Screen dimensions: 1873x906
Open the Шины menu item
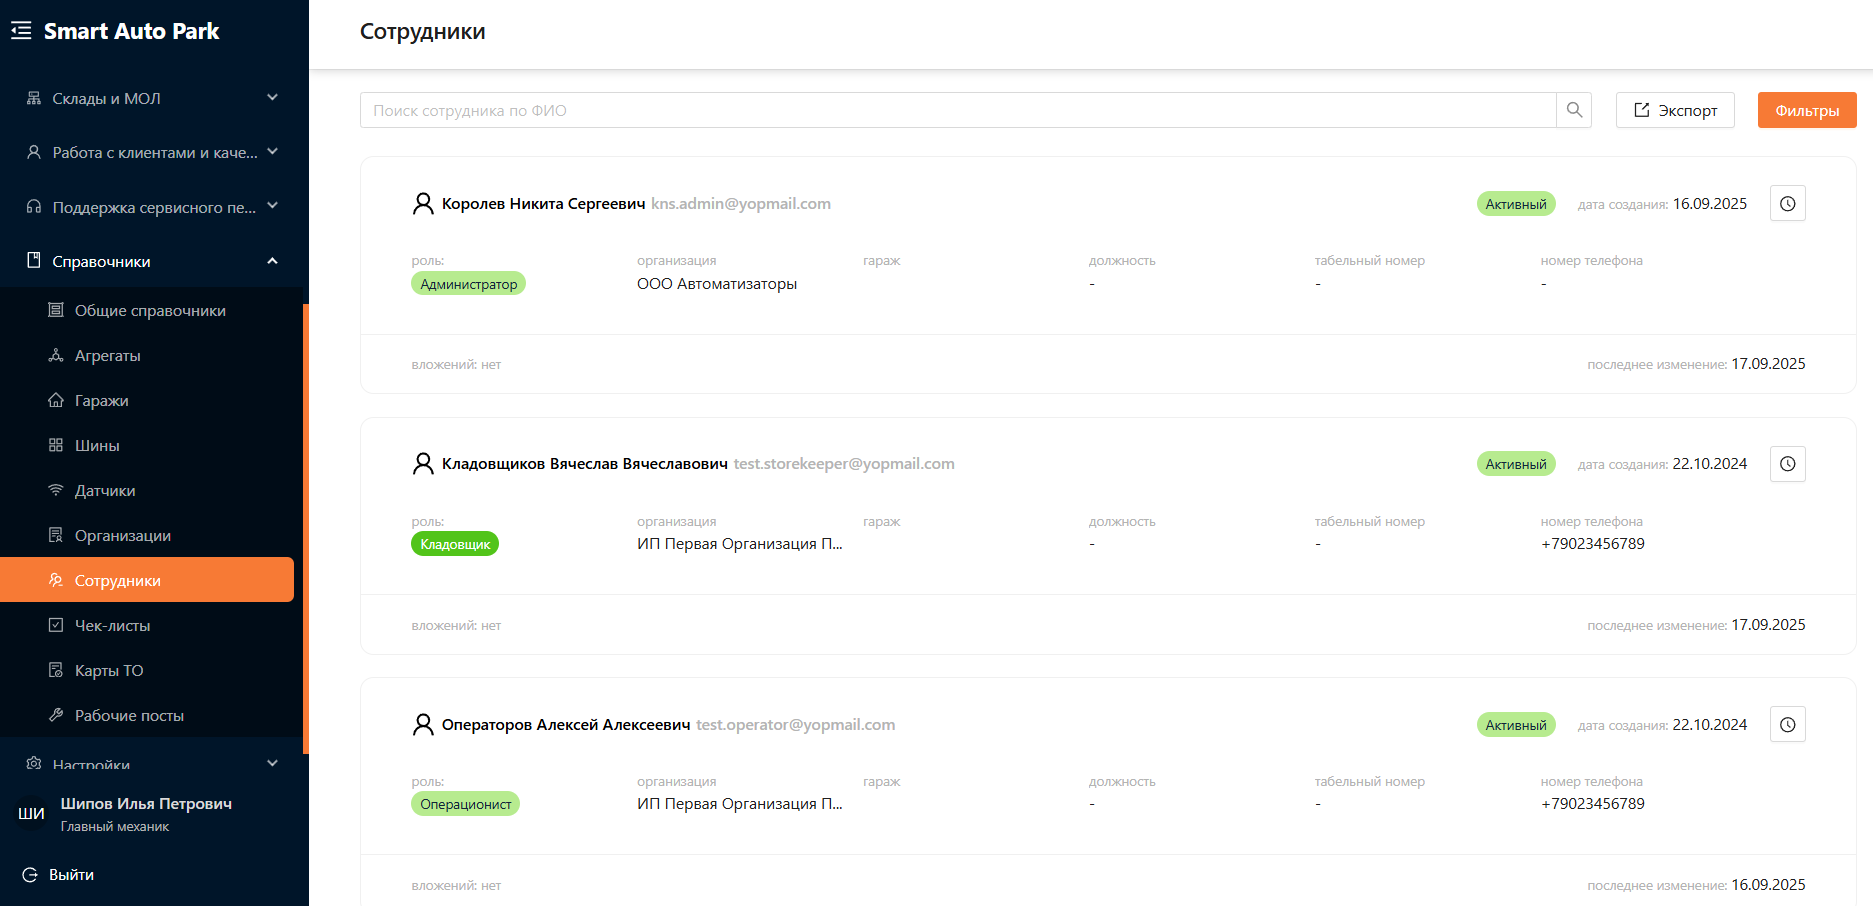click(x=97, y=446)
